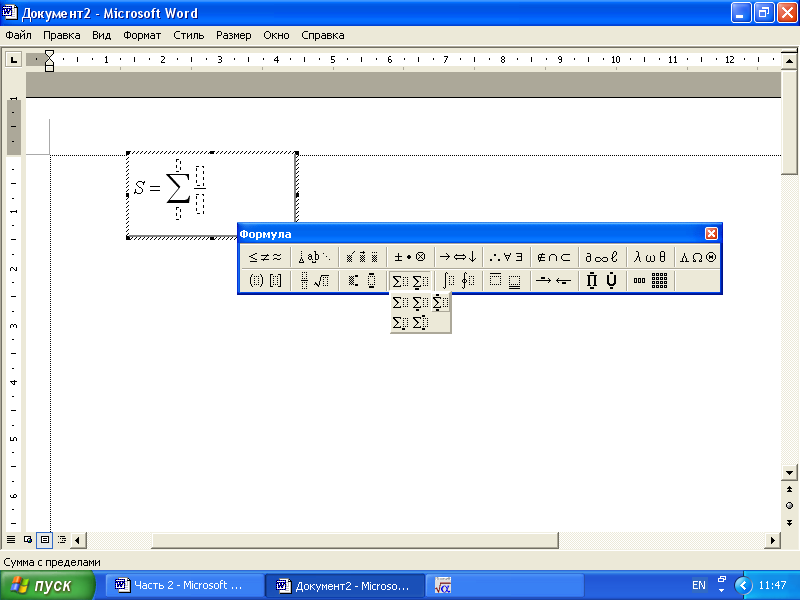
Task: Open the uppercase Greek letters palette (Λ Ω)
Action: [697, 257]
